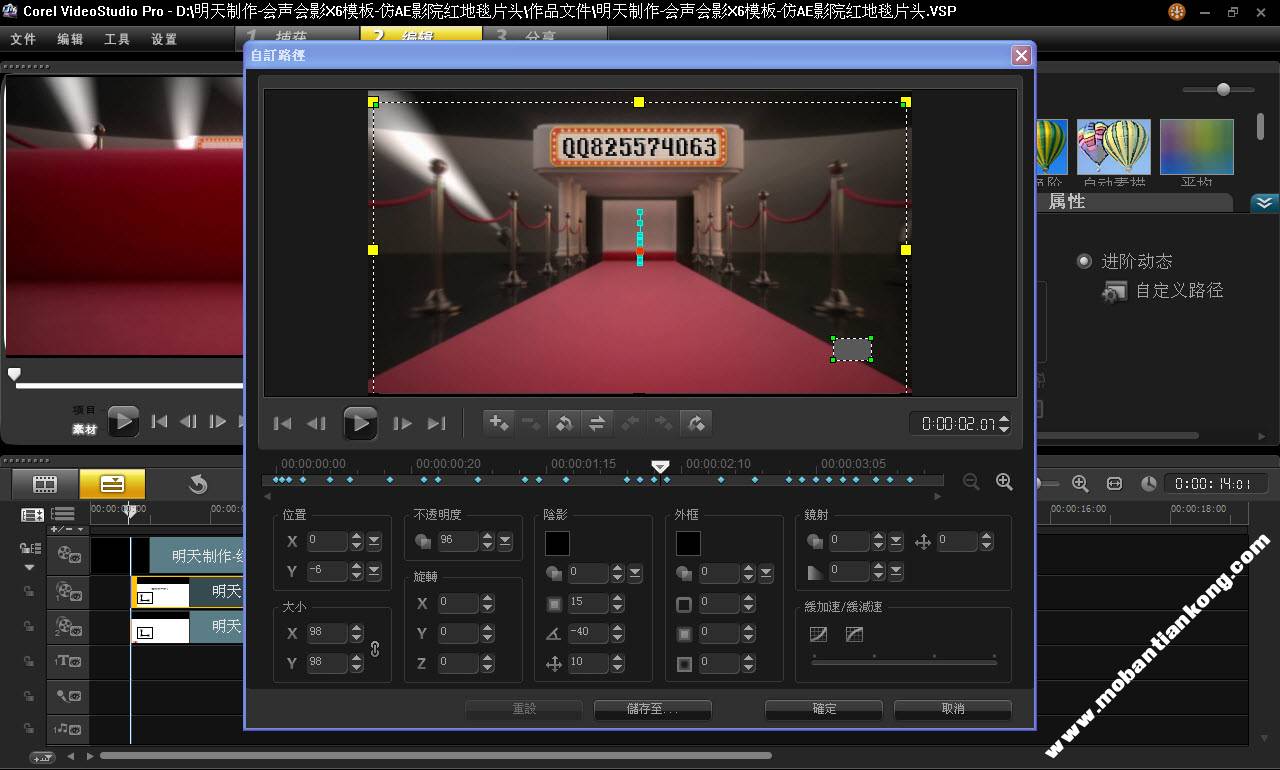The image size is (1280, 770).
Task: Switch to the 分享 step tab
Action: point(544,35)
